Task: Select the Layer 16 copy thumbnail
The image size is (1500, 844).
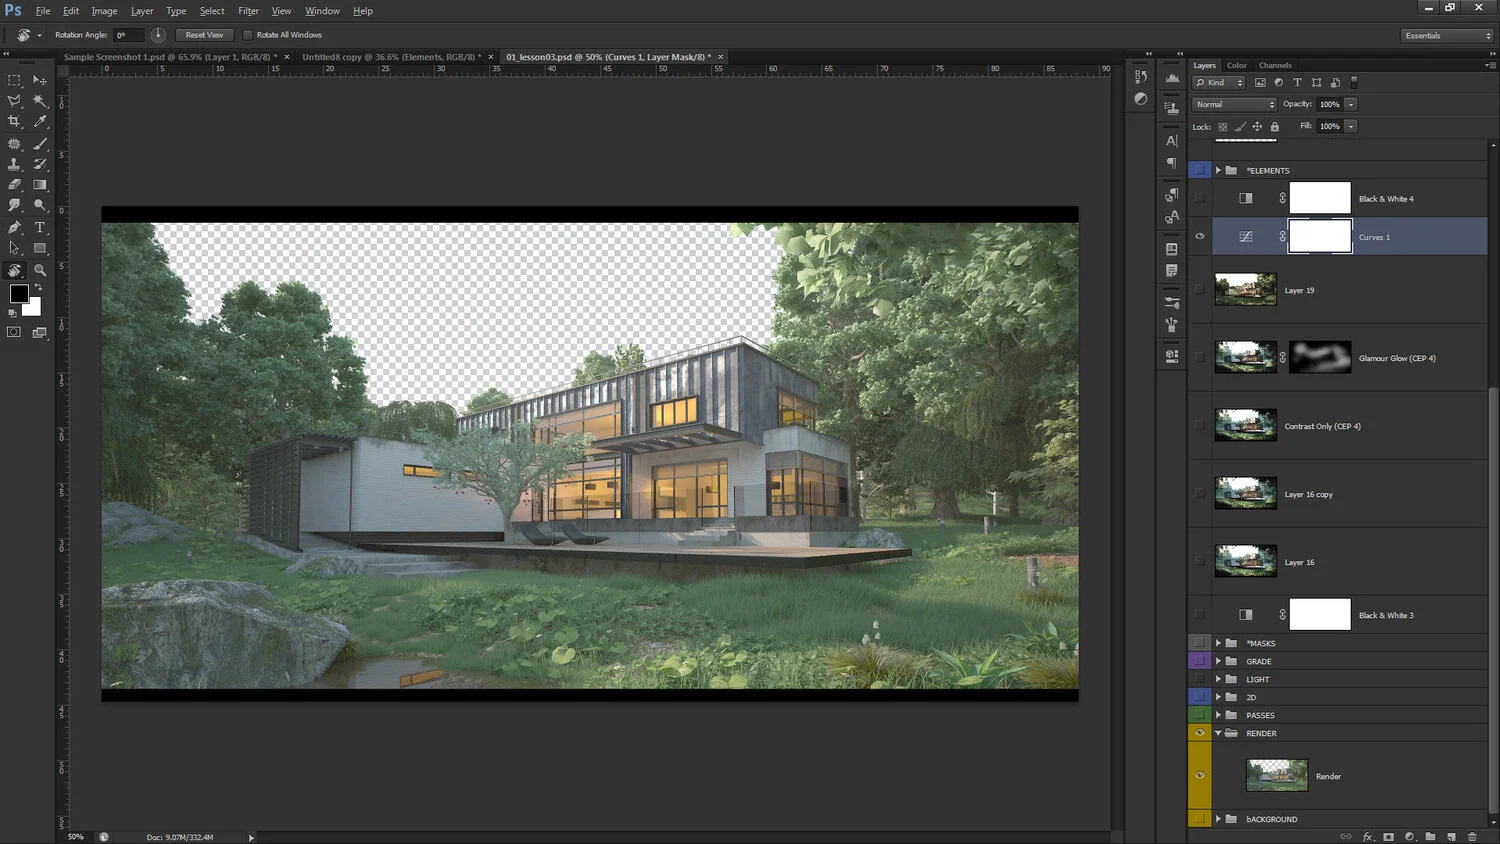Action: (1245, 492)
